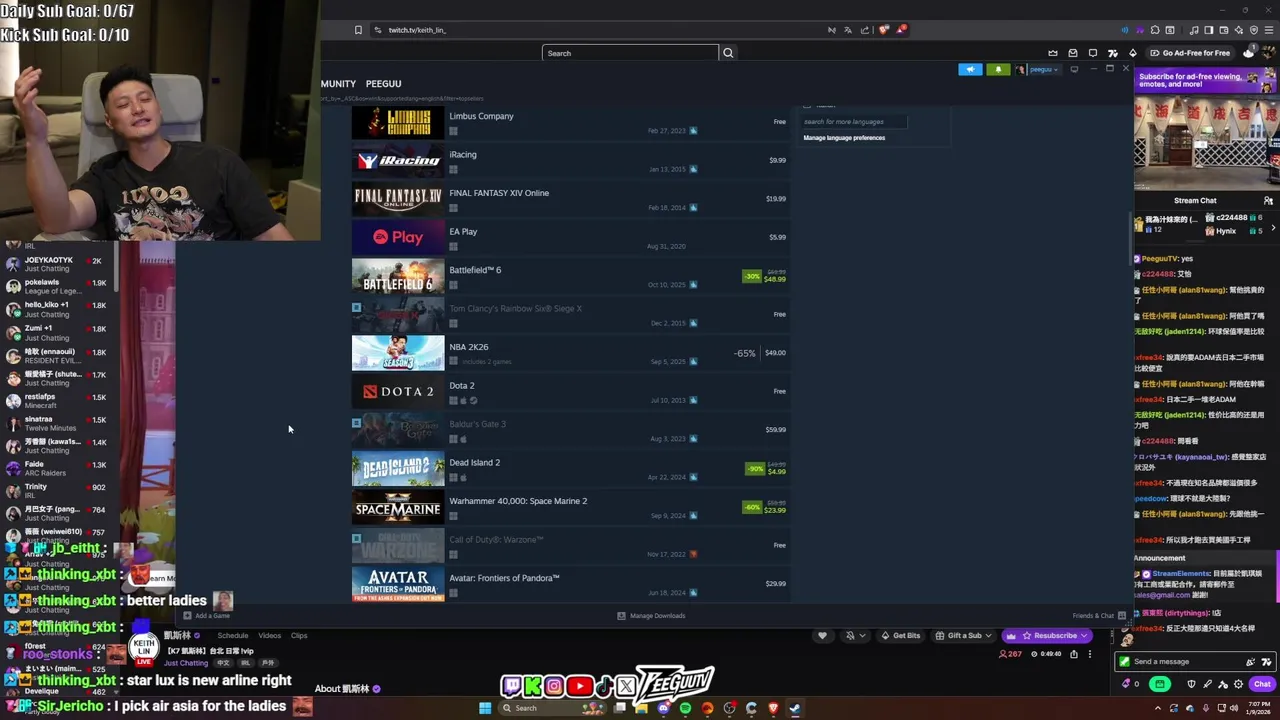Open Warhammer 40,000: Space Marine 2 listing
The width and height of the screenshot is (1280, 720).
pyautogui.click(x=570, y=507)
